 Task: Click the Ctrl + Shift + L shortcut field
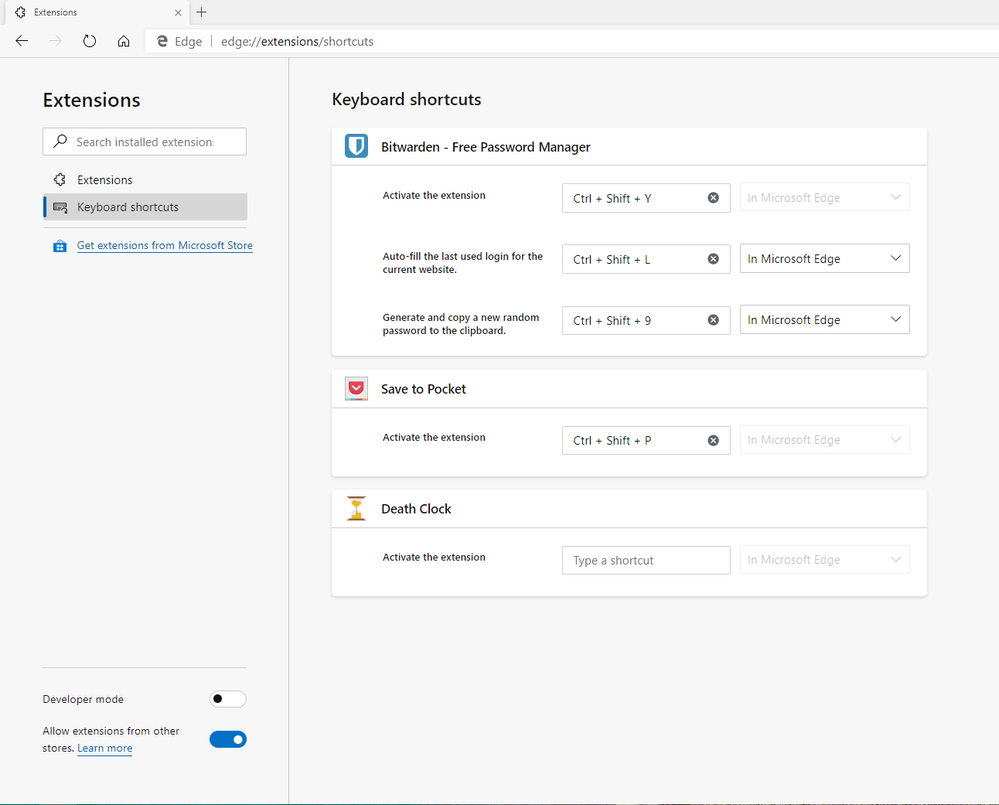pos(646,259)
